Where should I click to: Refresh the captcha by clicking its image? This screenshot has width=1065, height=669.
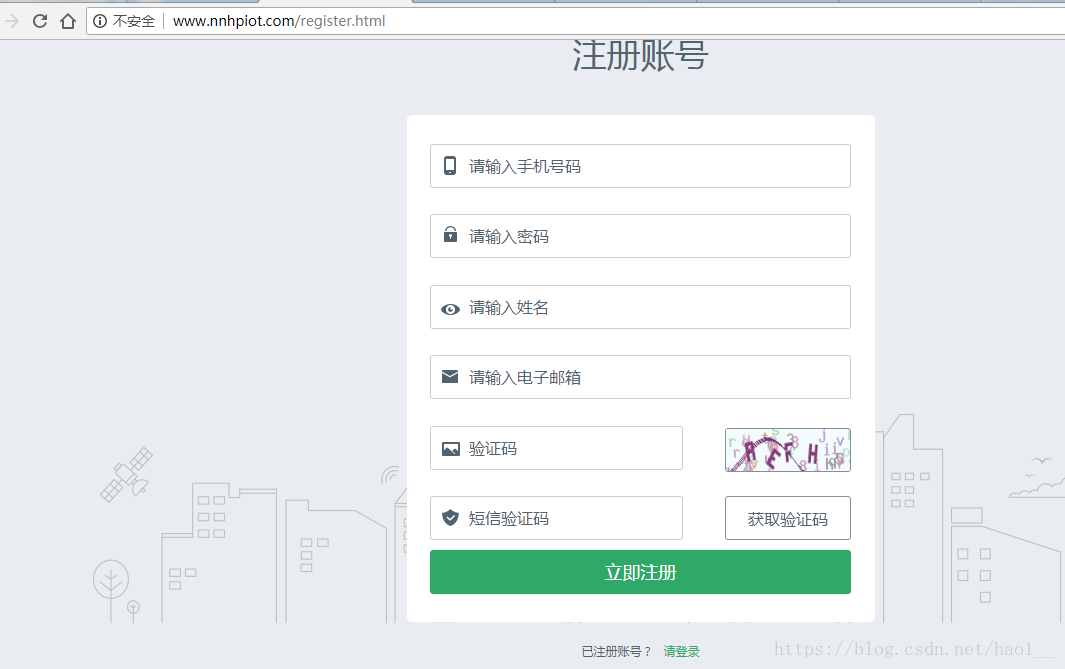click(x=787, y=449)
